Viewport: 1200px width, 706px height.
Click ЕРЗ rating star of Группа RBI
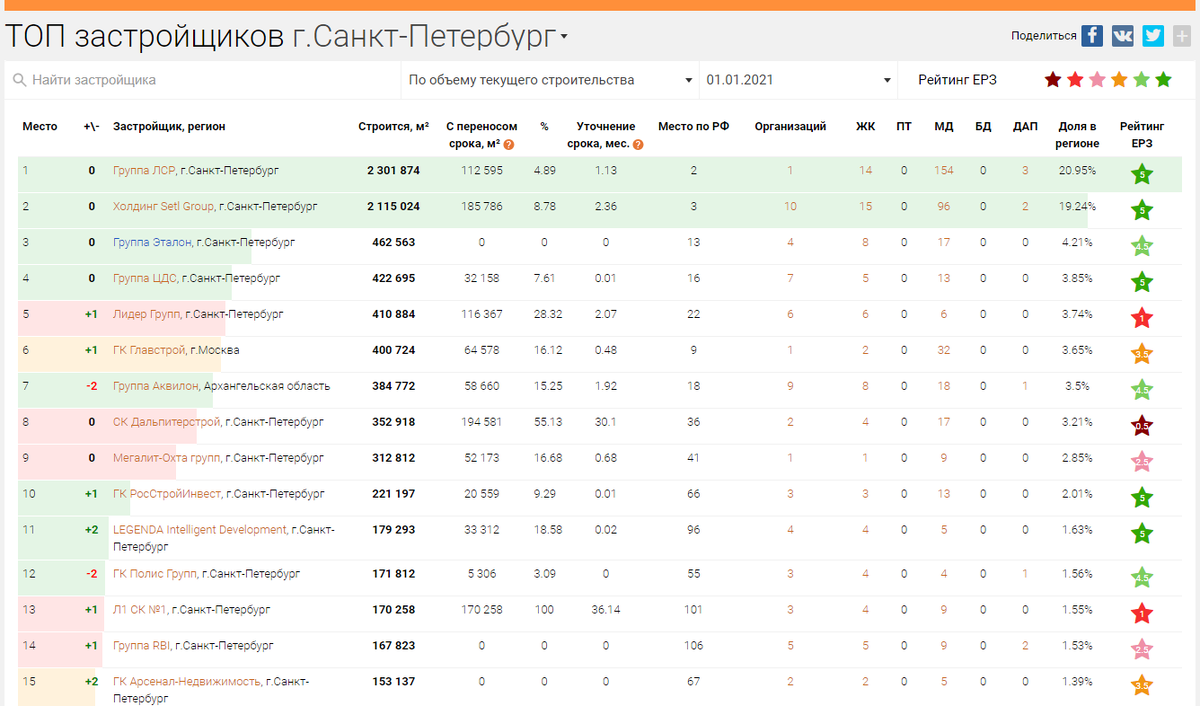1142,650
